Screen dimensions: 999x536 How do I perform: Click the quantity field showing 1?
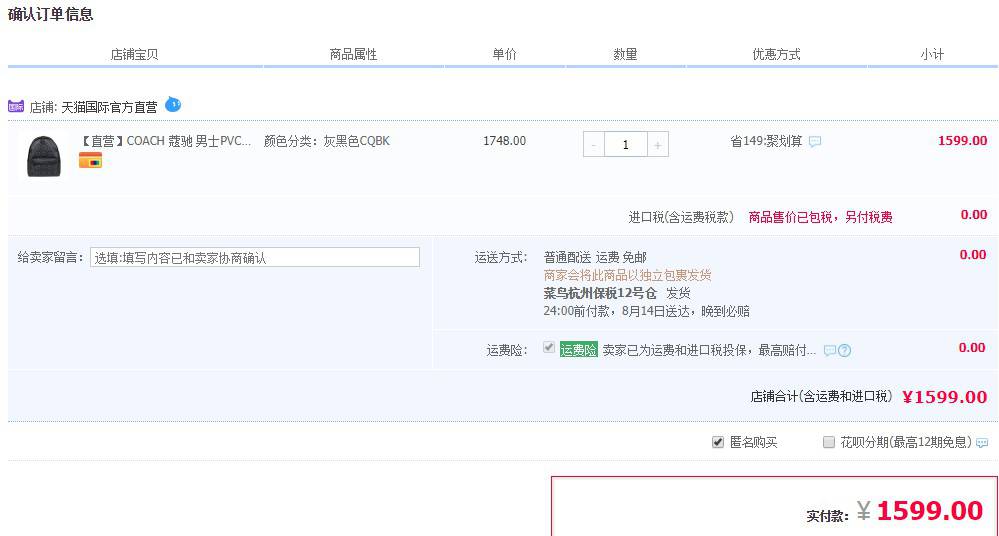(626, 145)
